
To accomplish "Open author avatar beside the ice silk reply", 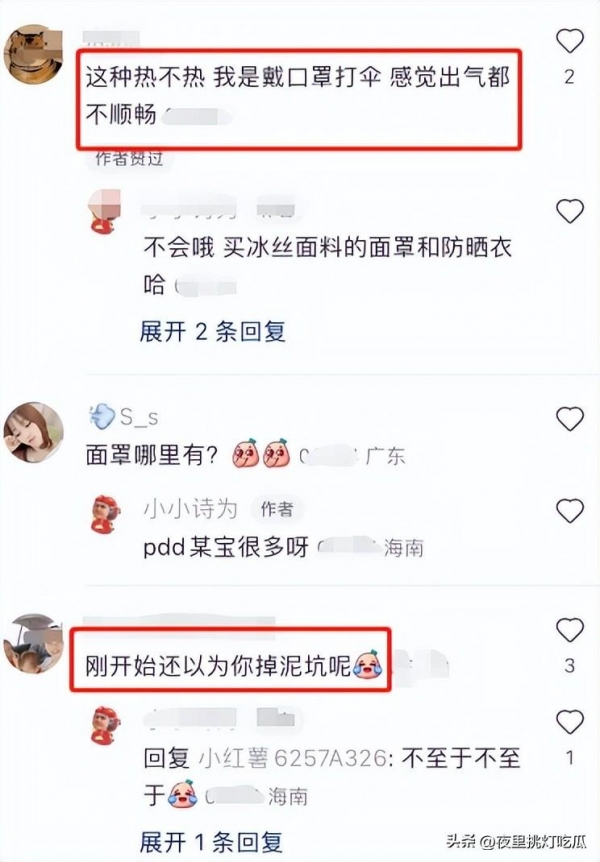I will point(104,212).
